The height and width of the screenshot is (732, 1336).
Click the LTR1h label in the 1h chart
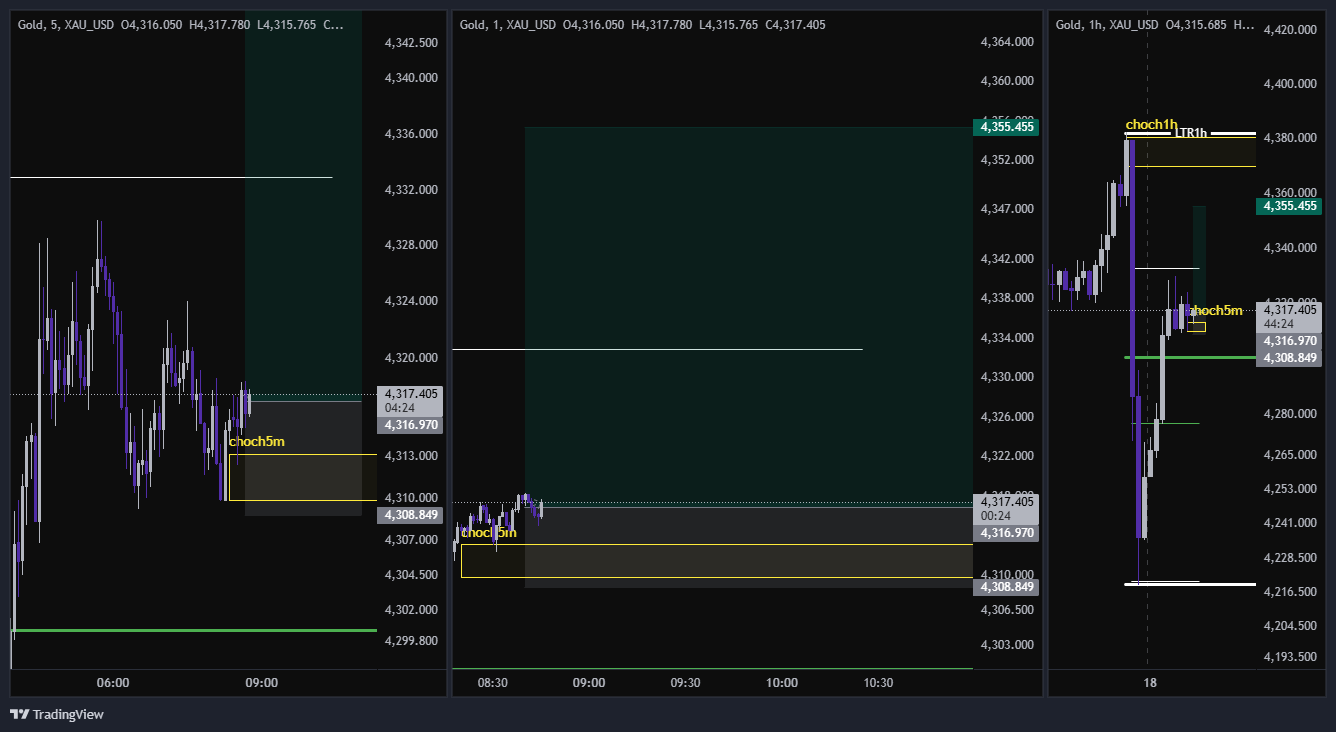point(1192,132)
